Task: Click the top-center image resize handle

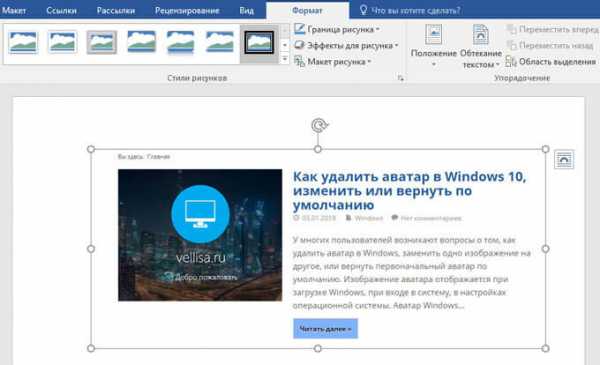Action: click(x=318, y=149)
